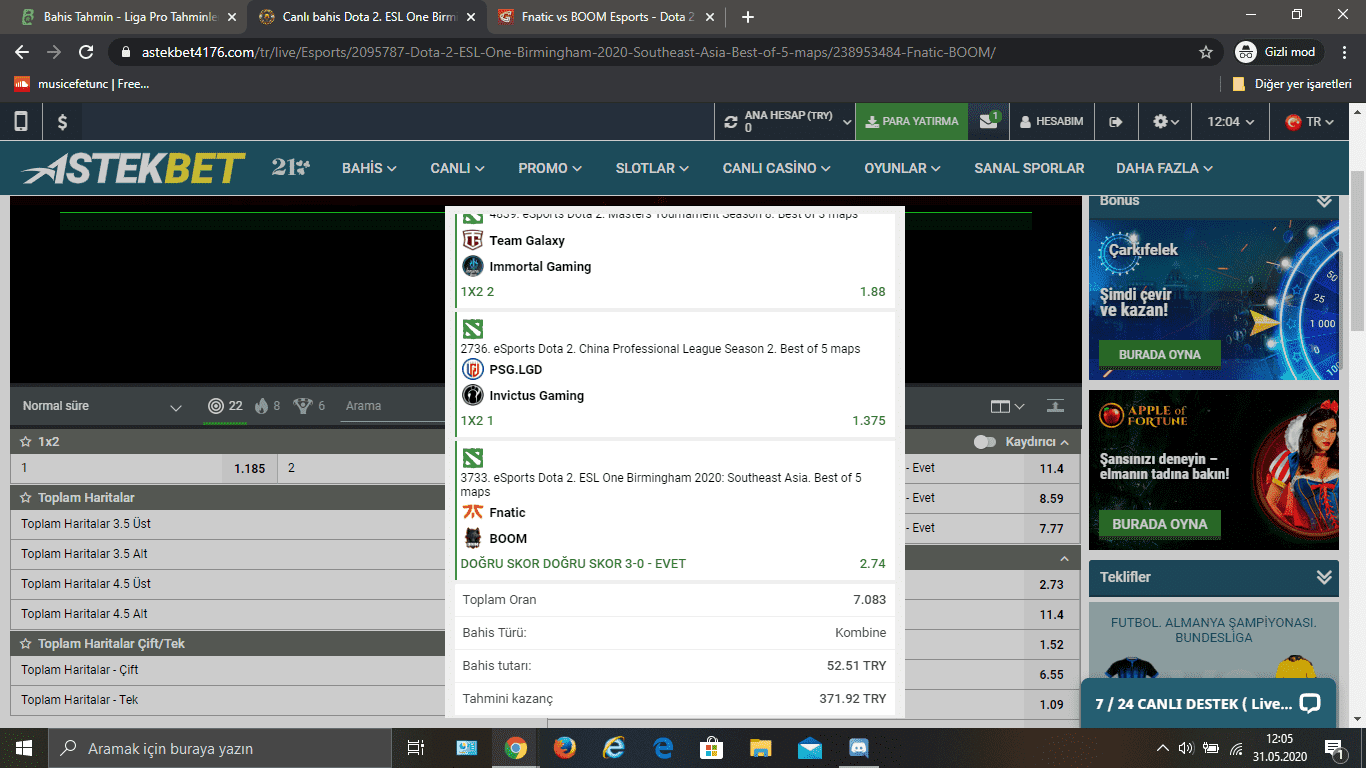Select the Toplam Haritalar 4.5 Alt row
1366x768 pixels.
click(x=228, y=614)
